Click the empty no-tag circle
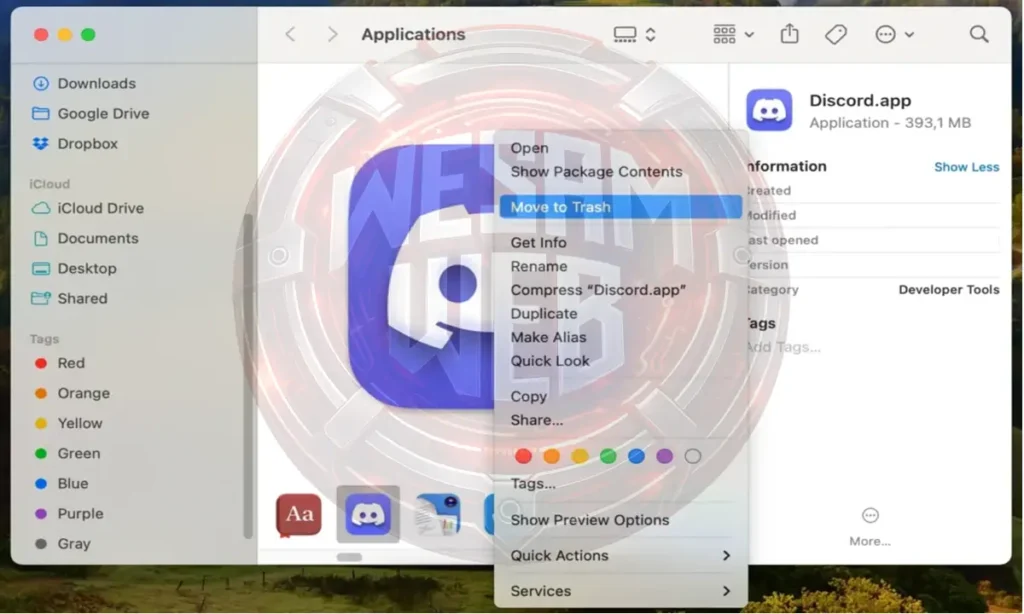Viewport: 1024px width, 614px height. 693,456
